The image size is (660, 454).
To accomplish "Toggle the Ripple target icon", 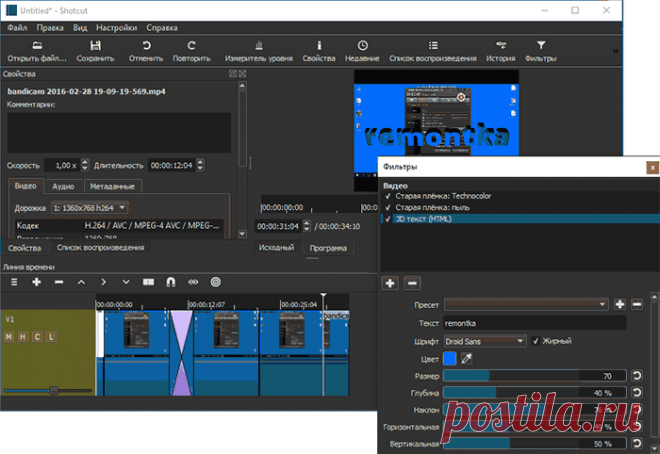I will coord(216,282).
